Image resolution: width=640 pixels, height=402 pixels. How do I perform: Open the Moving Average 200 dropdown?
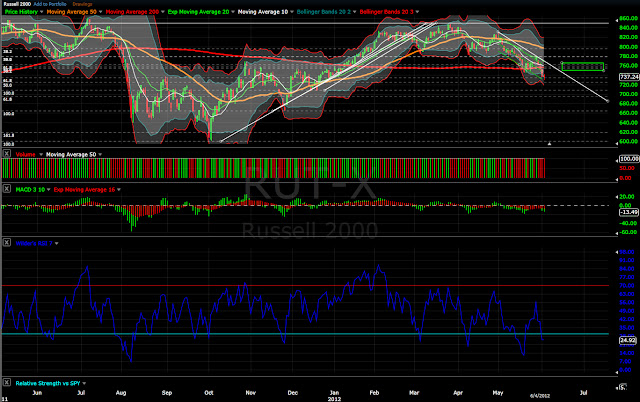click(x=163, y=12)
